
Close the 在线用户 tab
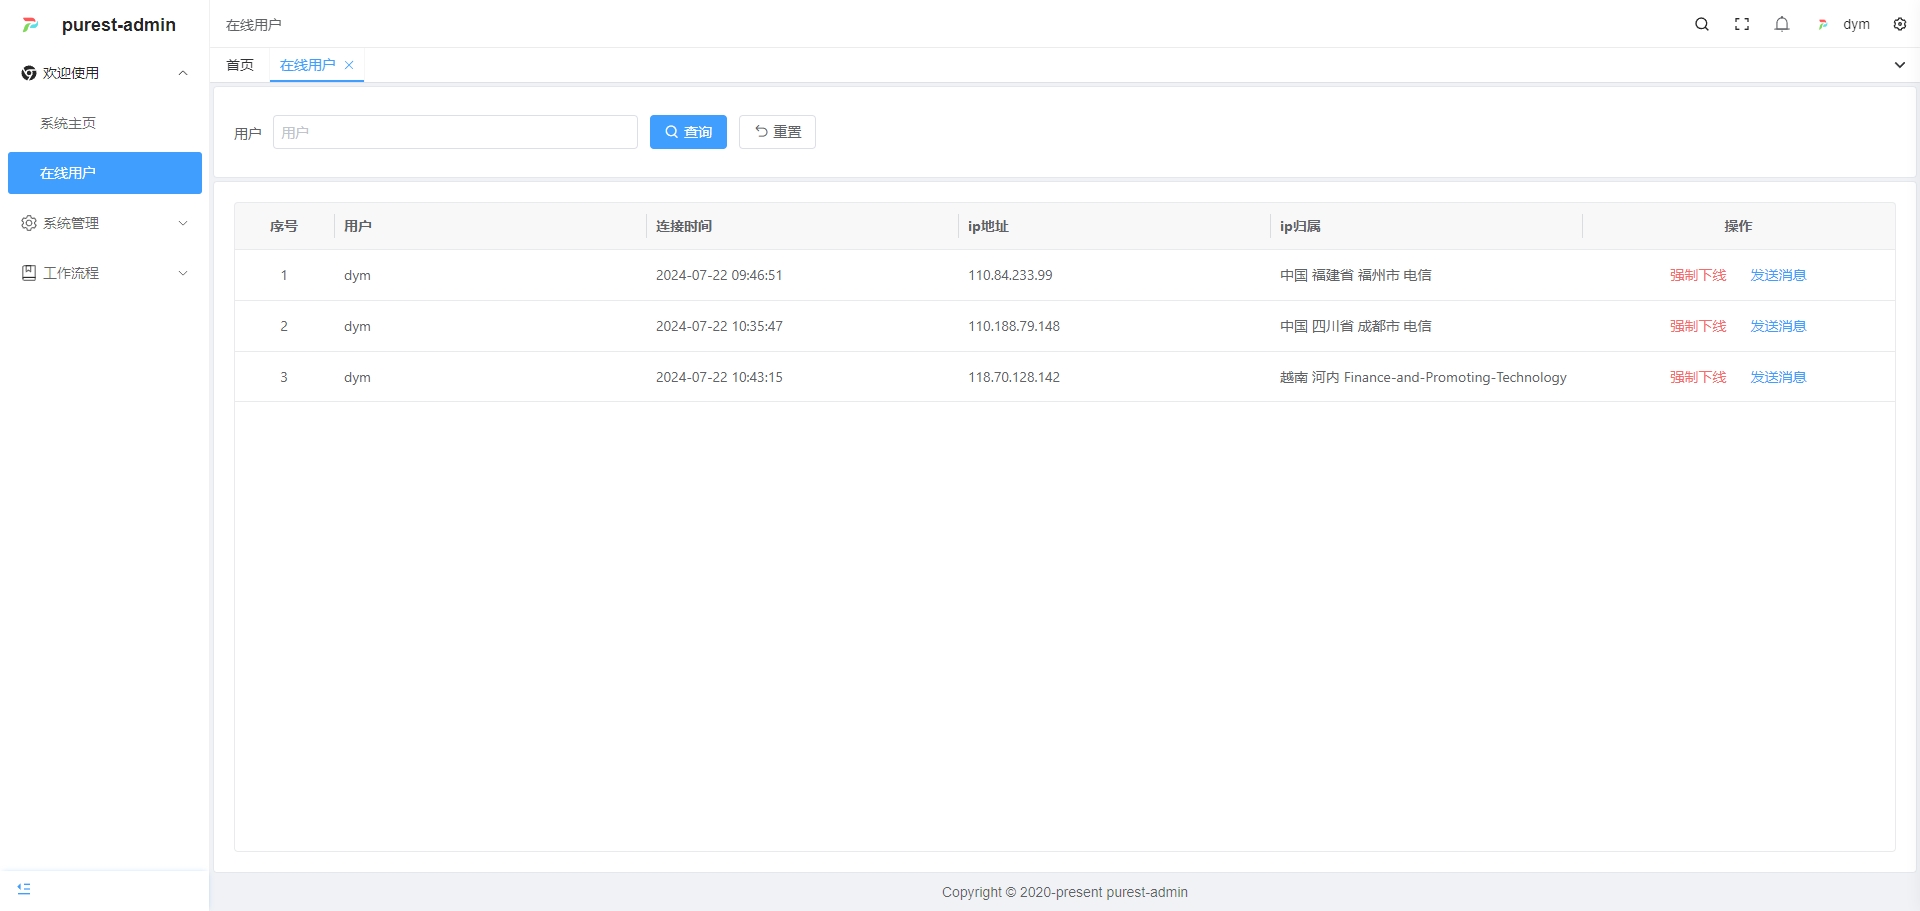click(349, 65)
